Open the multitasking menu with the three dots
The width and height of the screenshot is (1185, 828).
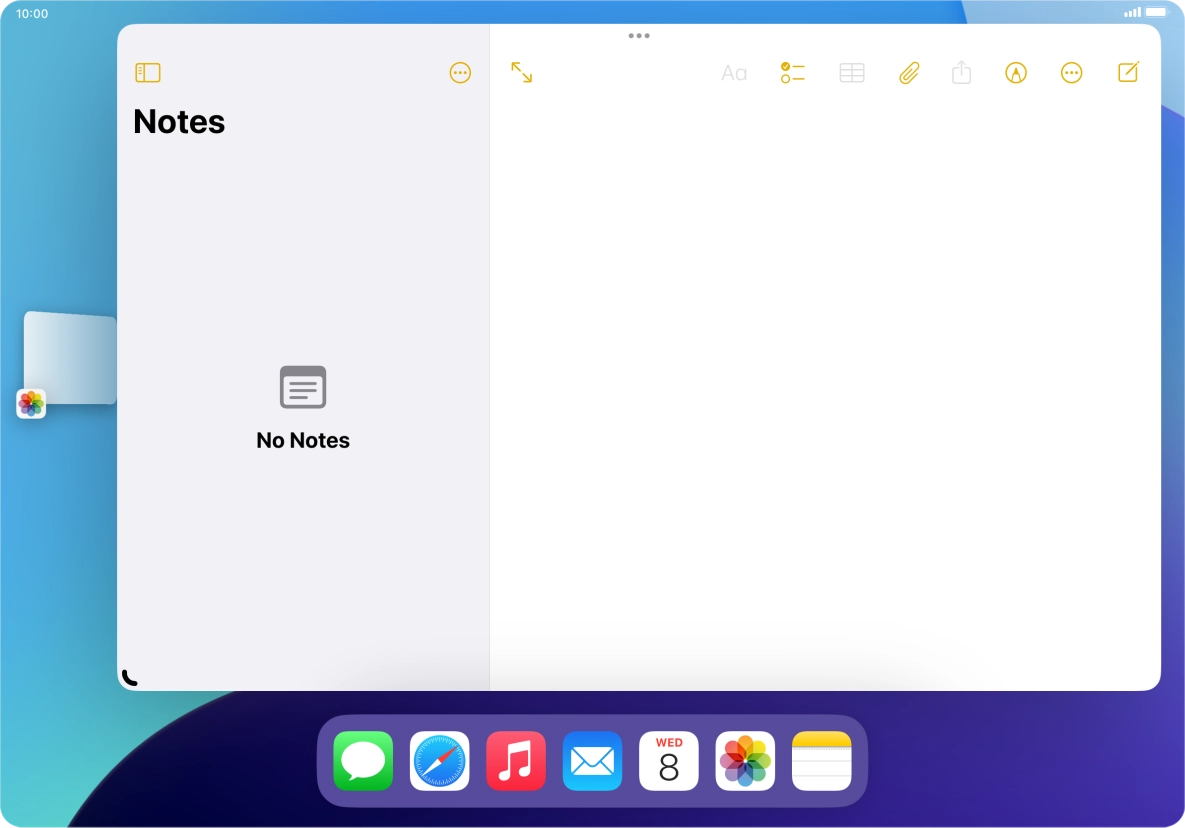coord(639,36)
